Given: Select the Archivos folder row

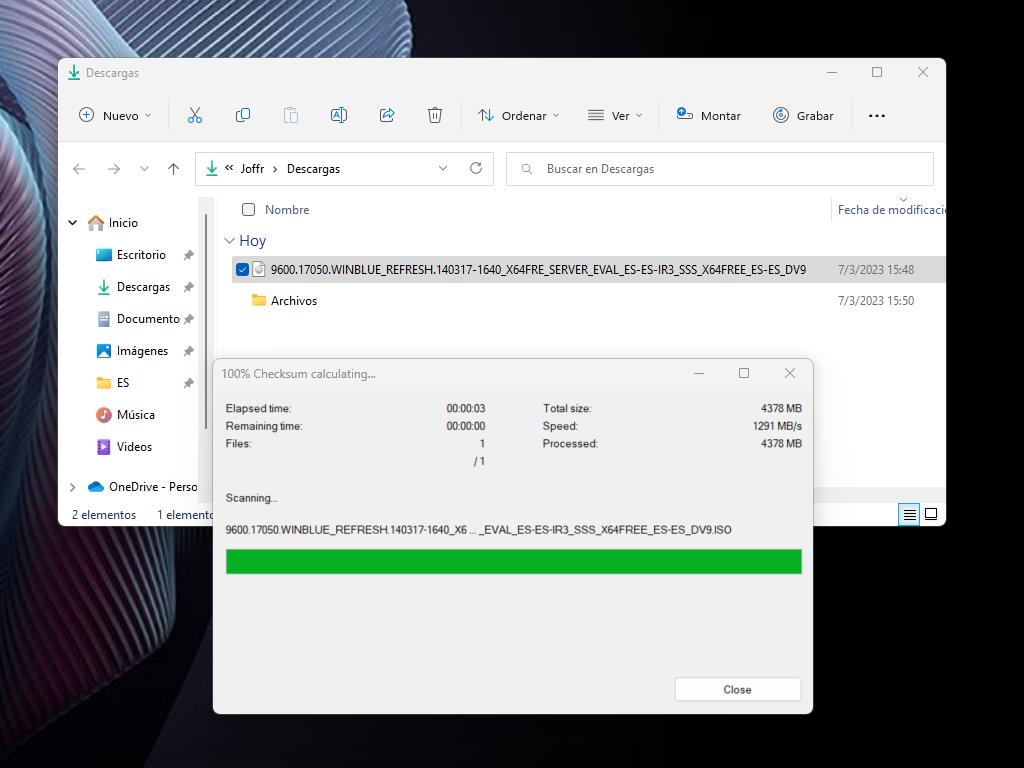Looking at the screenshot, I should click(x=588, y=301).
